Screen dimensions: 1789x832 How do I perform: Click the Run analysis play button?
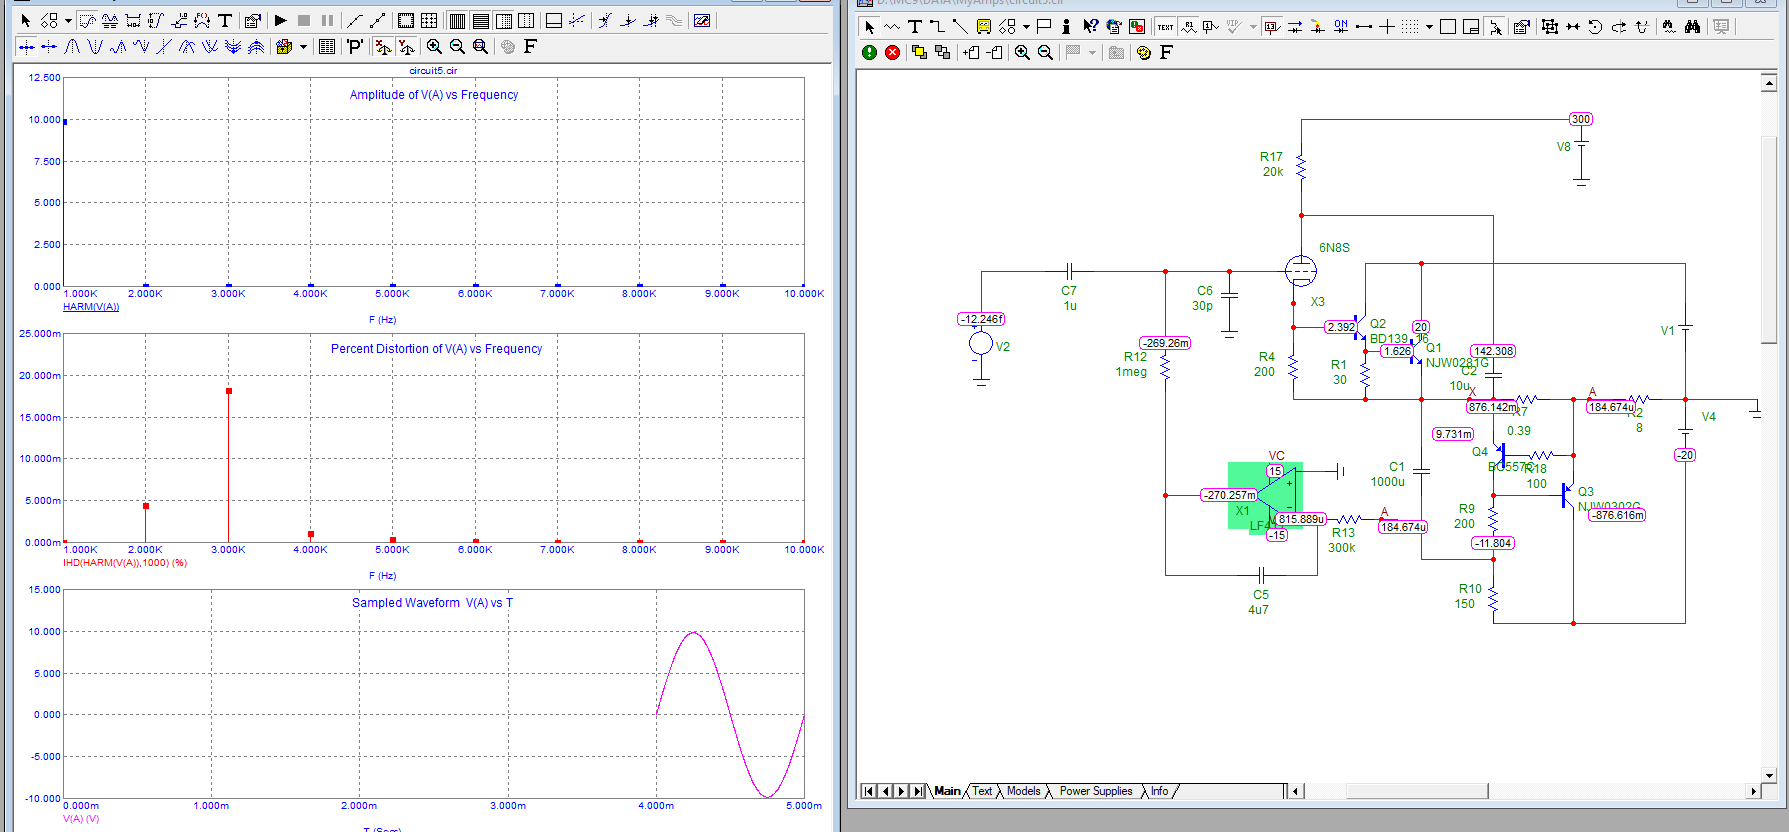[281, 20]
